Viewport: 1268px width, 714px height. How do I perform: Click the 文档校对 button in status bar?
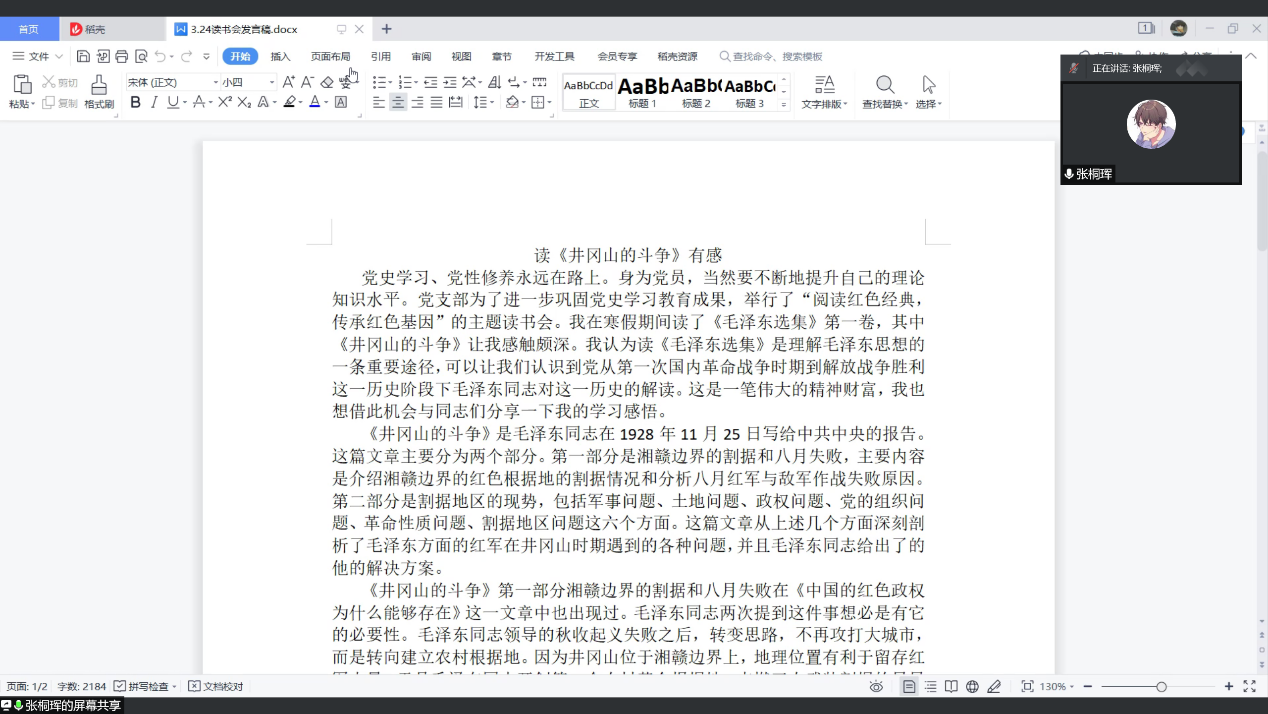tap(216, 687)
